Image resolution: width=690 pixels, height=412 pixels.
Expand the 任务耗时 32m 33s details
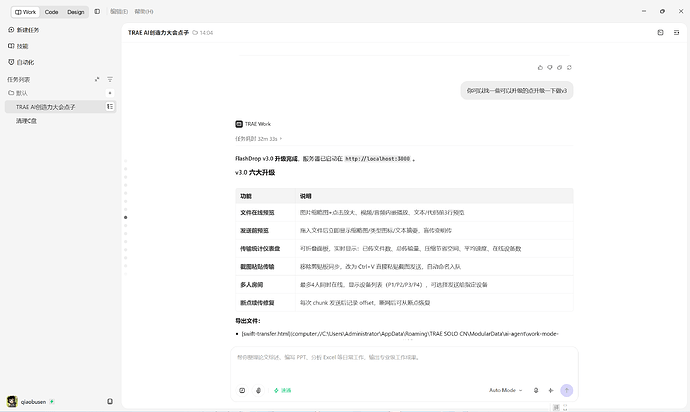(x=258, y=139)
